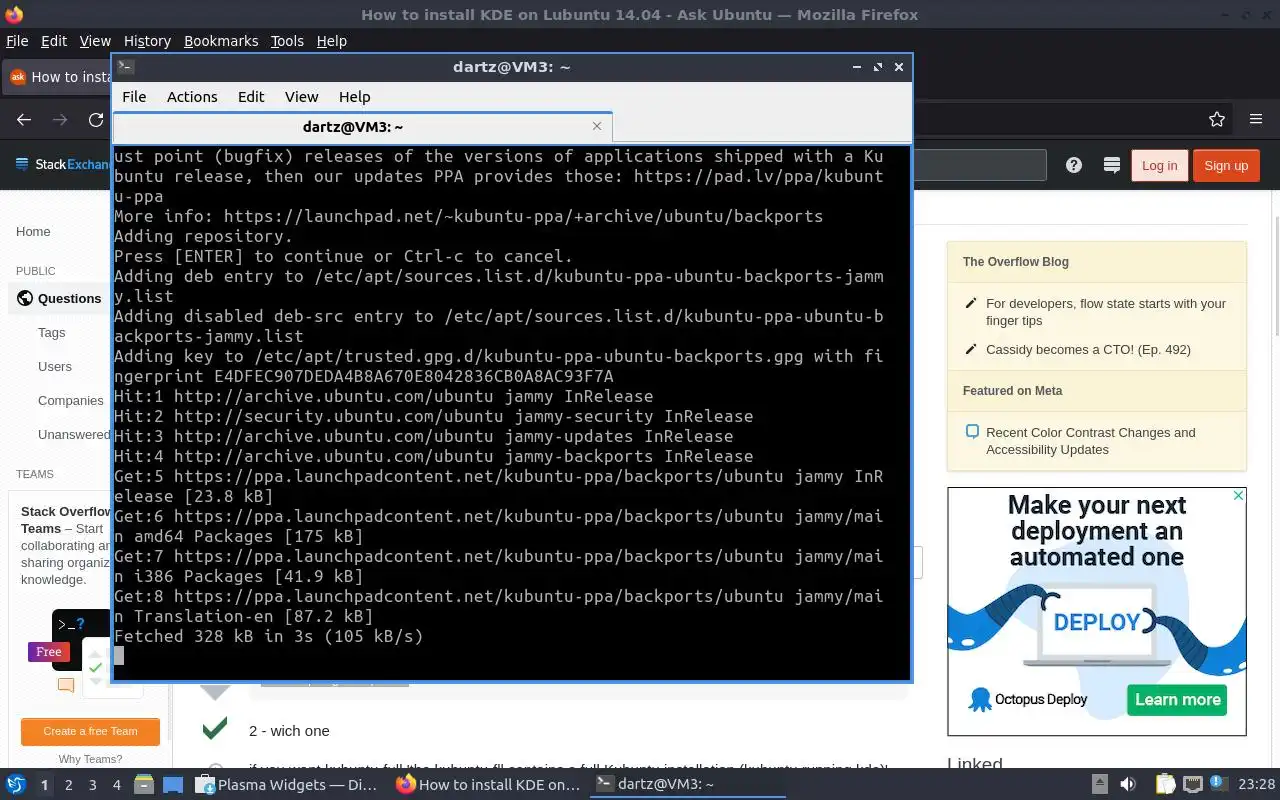Screen dimensions: 1280x800
Task: Open Users in left sidebar
Action: point(55,366)
